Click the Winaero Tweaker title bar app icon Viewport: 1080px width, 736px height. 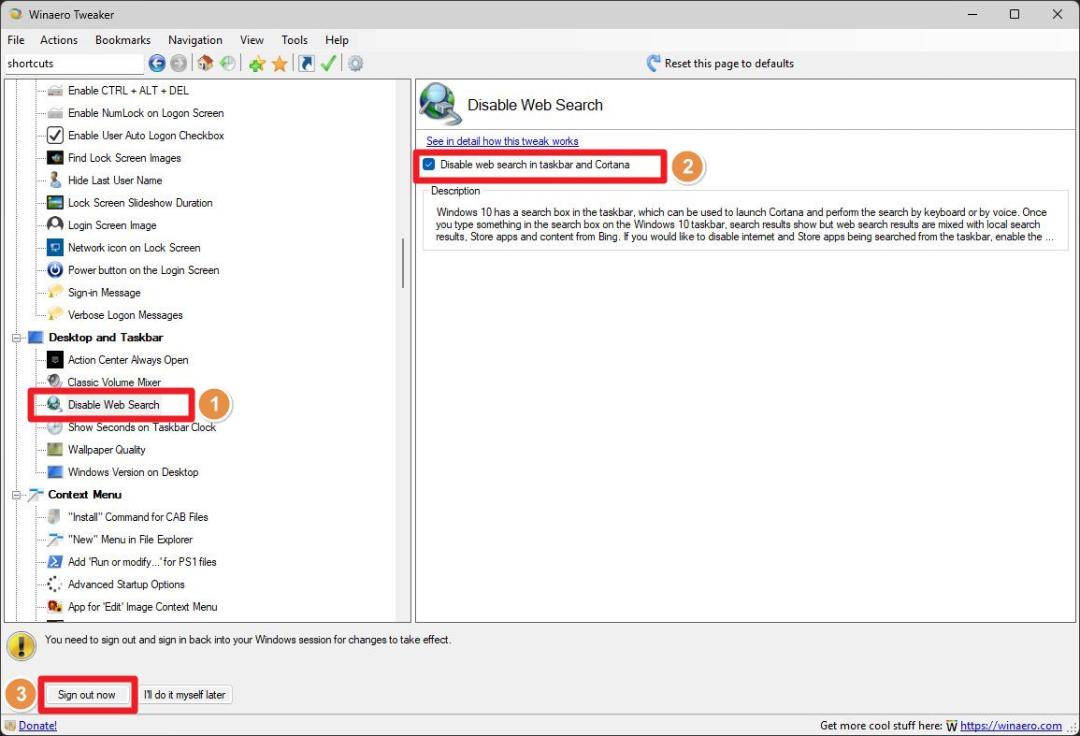[15, 14]
